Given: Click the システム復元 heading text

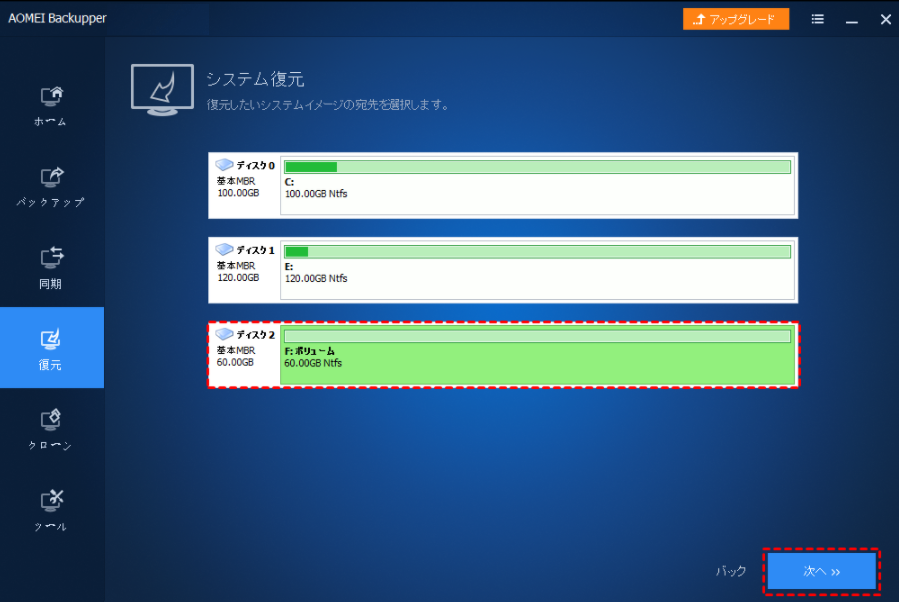Looking at the screenshot, I should [255, 79].
